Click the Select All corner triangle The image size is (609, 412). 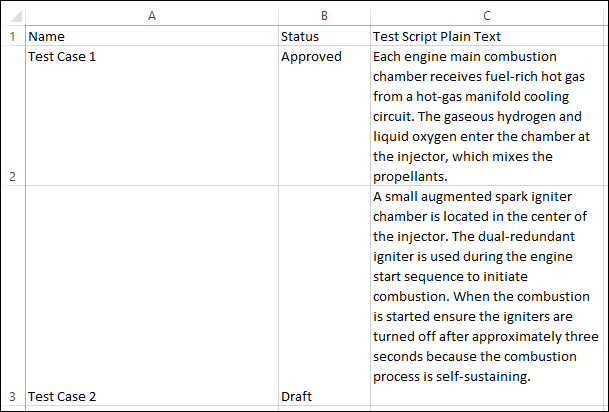tap(13, 16)
